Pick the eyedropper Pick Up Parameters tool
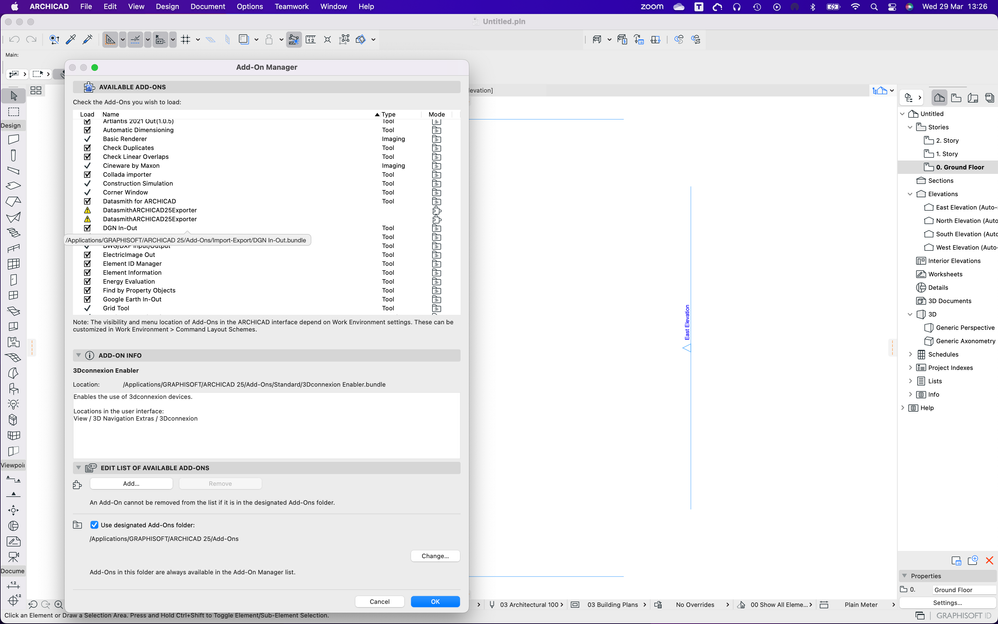 71,39
